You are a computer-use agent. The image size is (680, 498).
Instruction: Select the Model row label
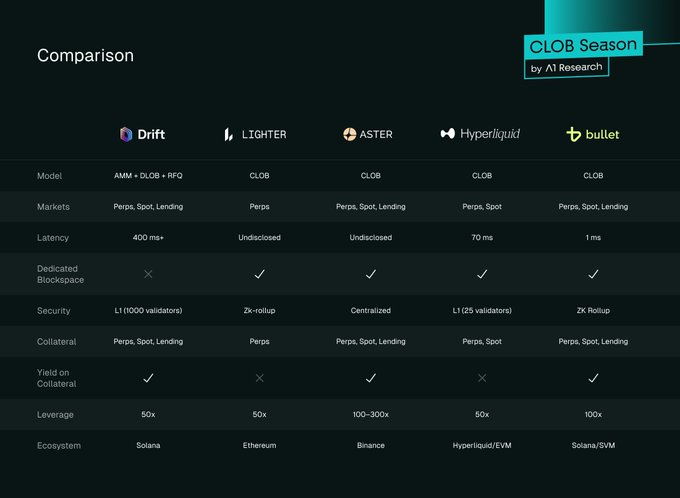pos(49,176)
